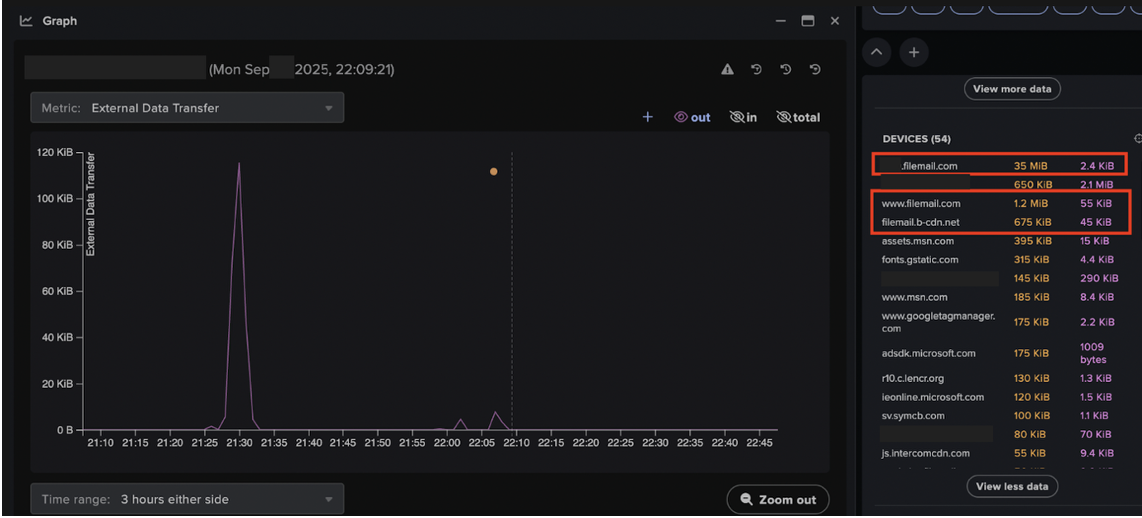Select the www.googletagmanager.com device
Screen dimensions: 1142x518
pos(938,322)
